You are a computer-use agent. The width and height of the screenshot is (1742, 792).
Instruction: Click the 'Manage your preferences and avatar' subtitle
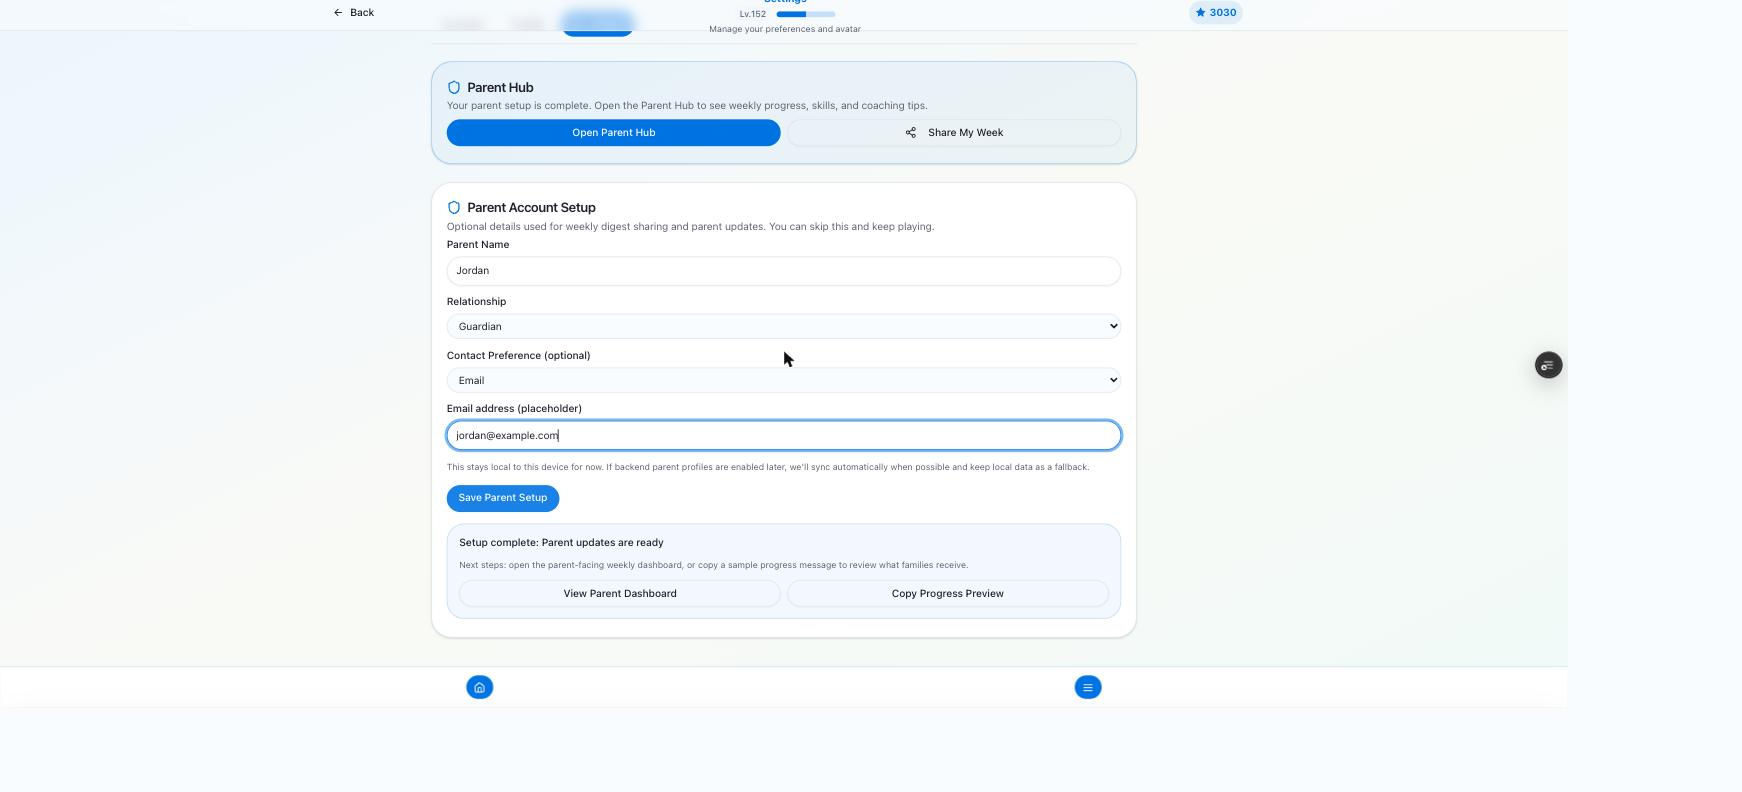pyautogui.click(x=785, y=29)
